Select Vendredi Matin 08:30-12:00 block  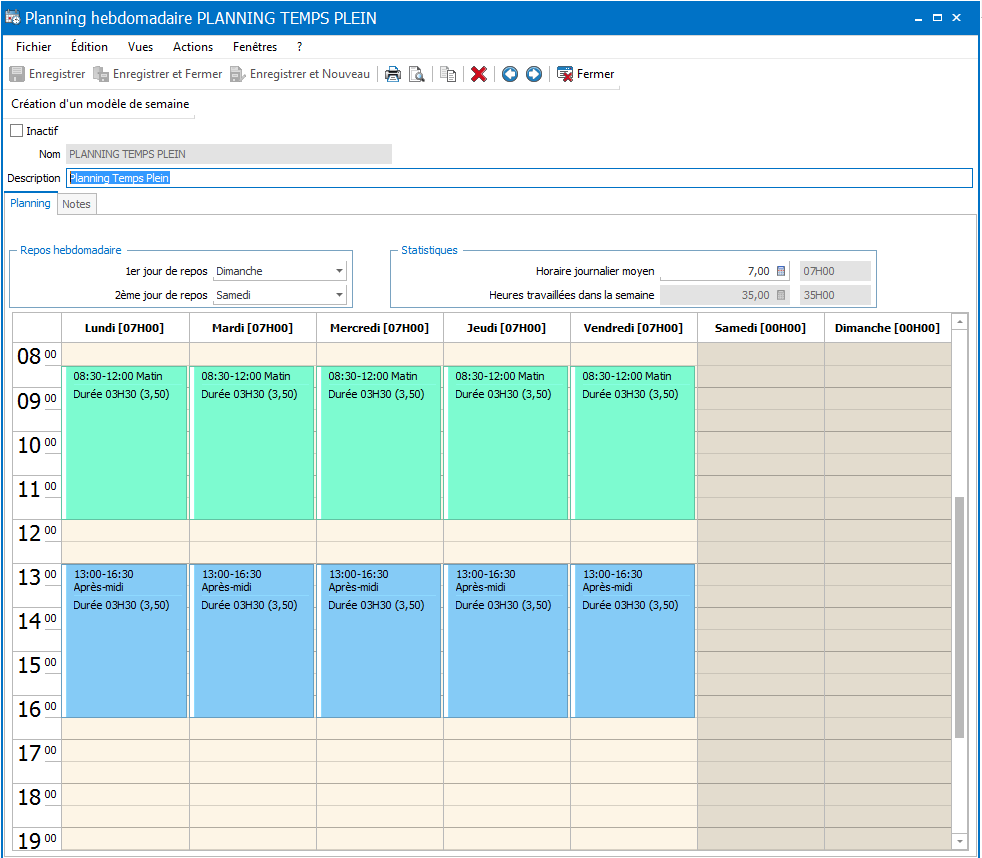tap(634, 443)
